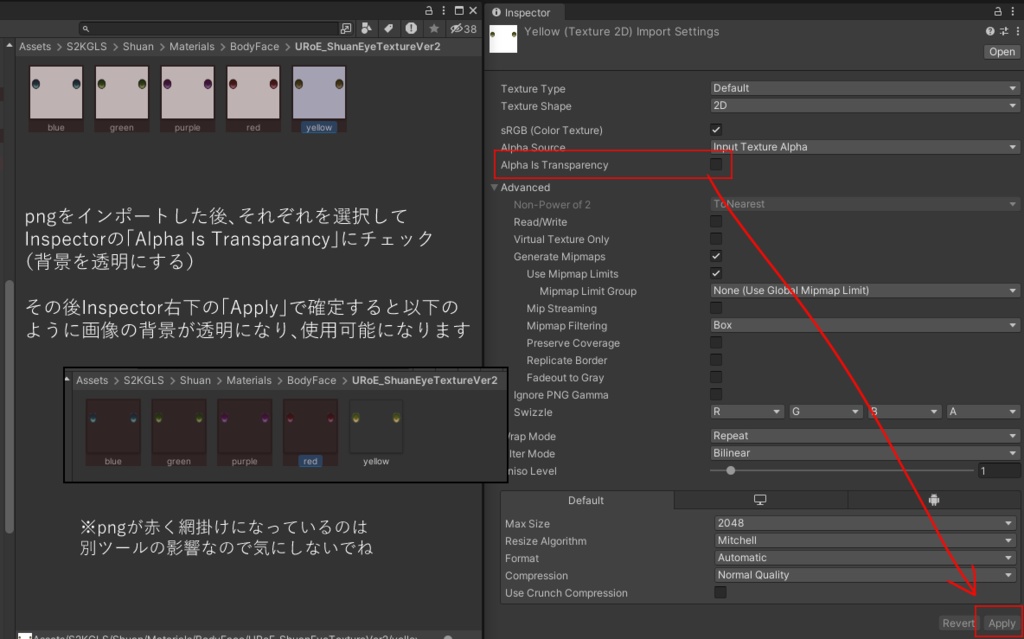Screen dimensions: 1024x639
Task: Click the Search by Label tag icon
Action: click(x=389, y=29)
